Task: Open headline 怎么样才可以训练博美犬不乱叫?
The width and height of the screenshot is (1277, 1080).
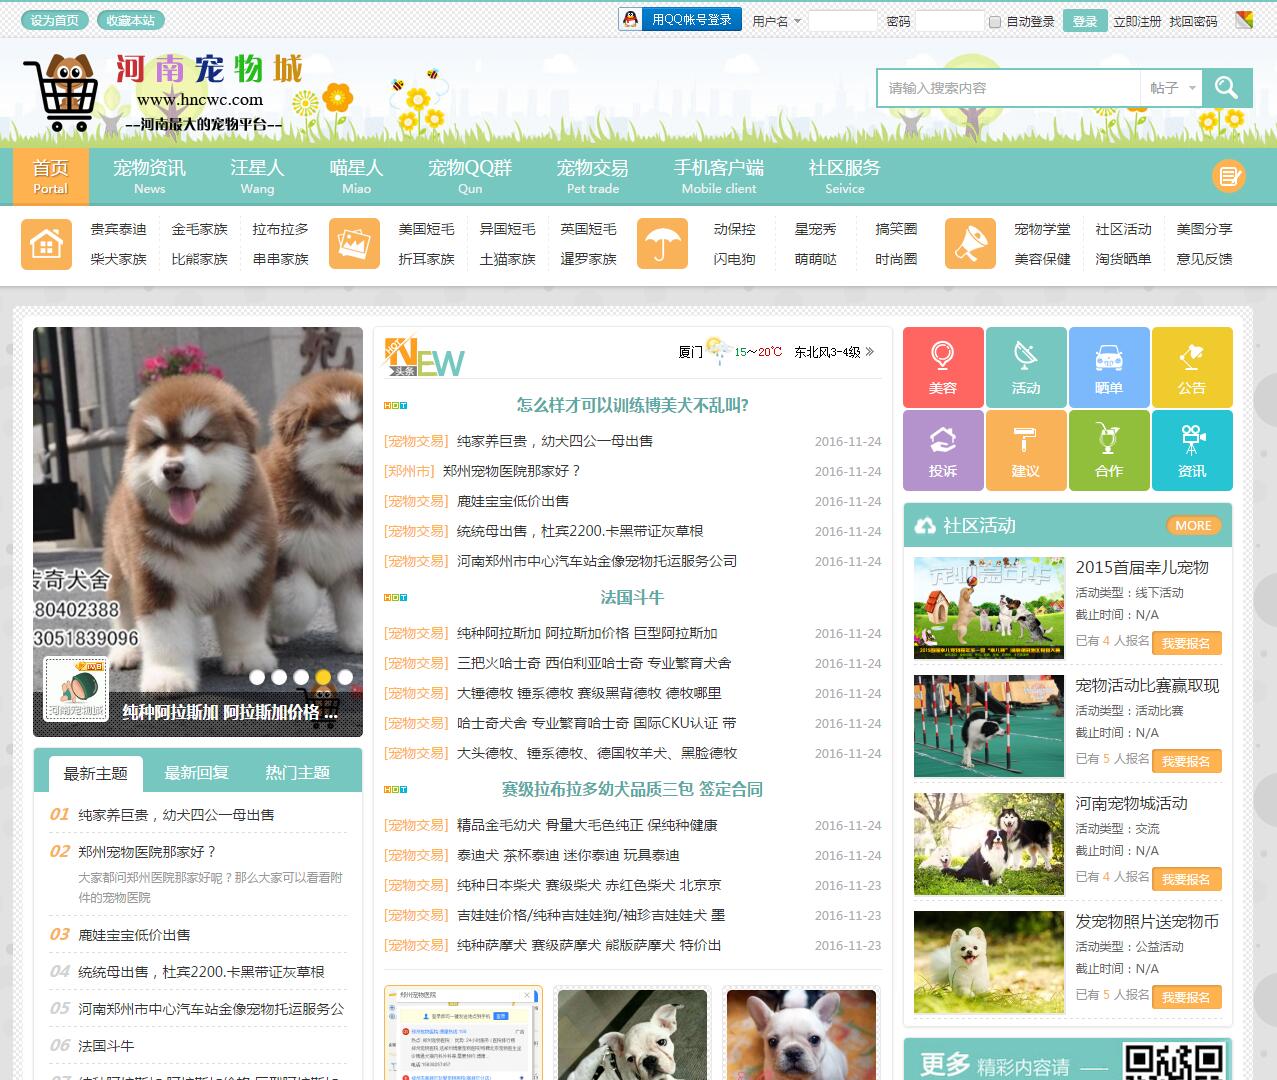Action: [x=632, y=405]
